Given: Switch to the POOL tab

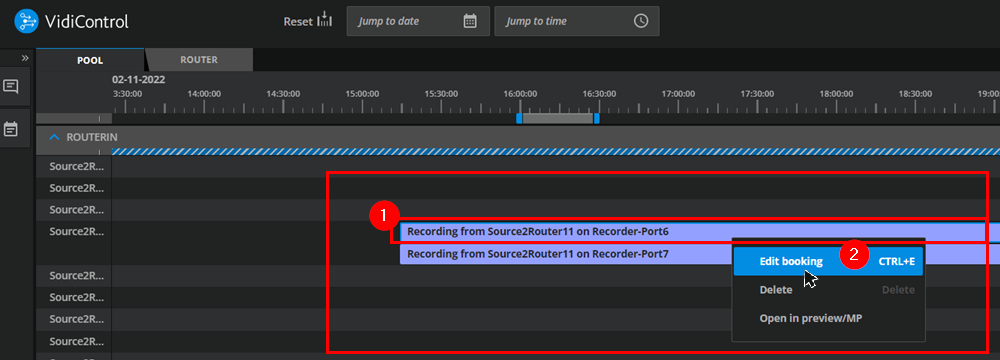Looking at the screenshot, I should (x=90, y=60).
